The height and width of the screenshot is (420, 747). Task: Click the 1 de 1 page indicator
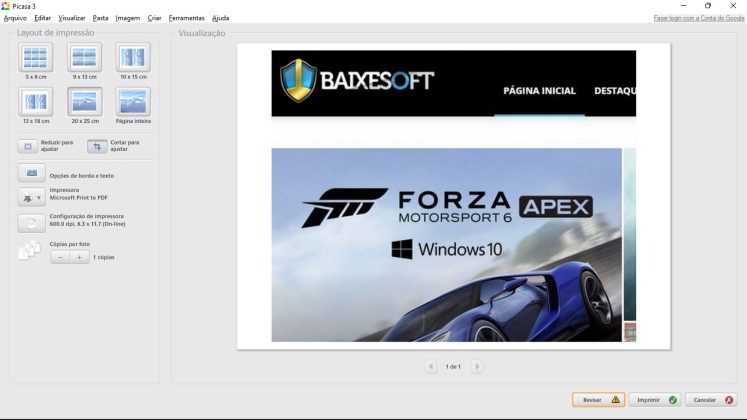click(453, 367)
